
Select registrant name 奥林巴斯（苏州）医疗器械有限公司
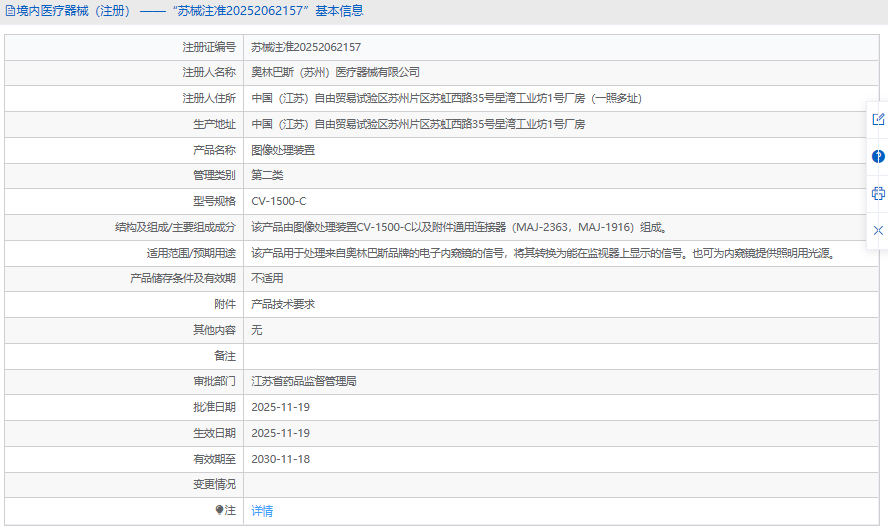(x=335, y=72)
